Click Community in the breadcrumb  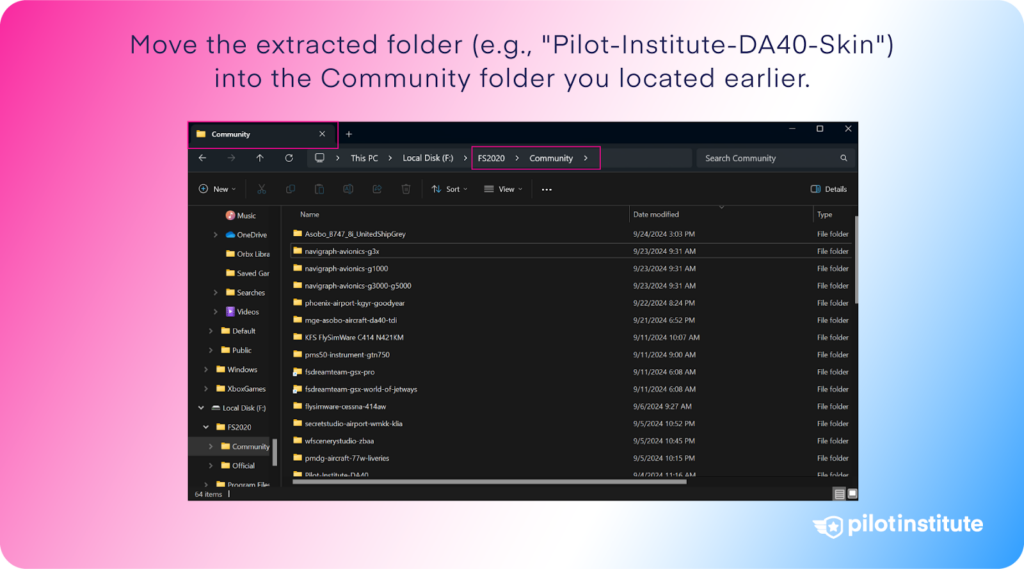[x=551, y=158]
